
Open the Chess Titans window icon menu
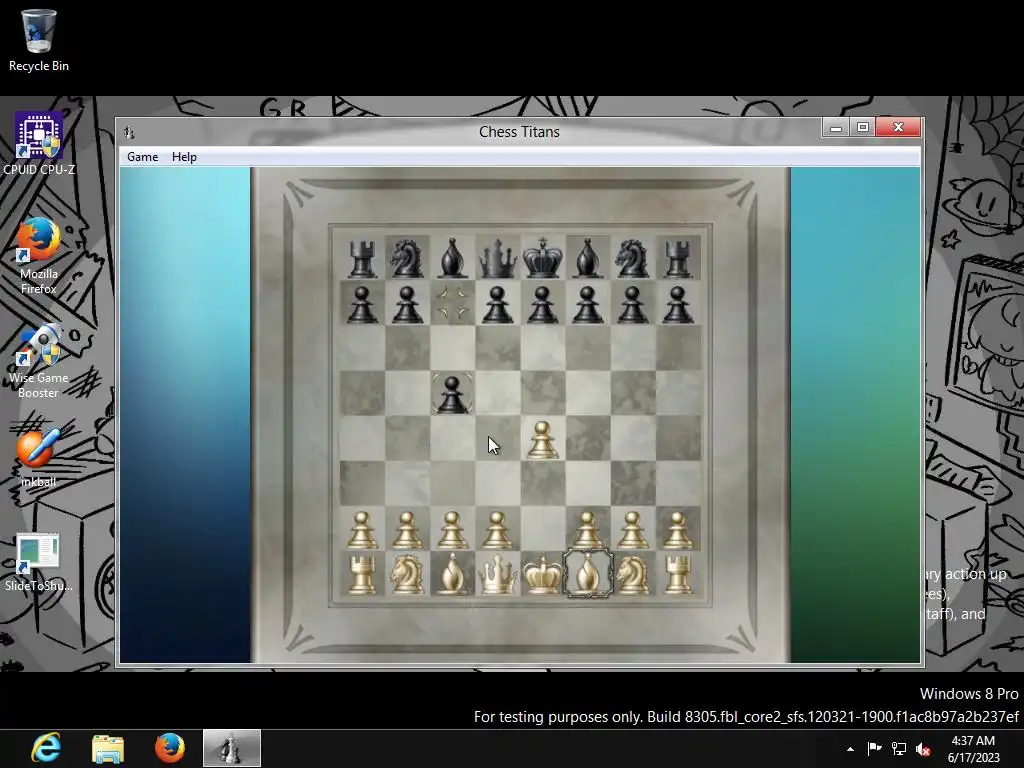(x=129, y=132)
